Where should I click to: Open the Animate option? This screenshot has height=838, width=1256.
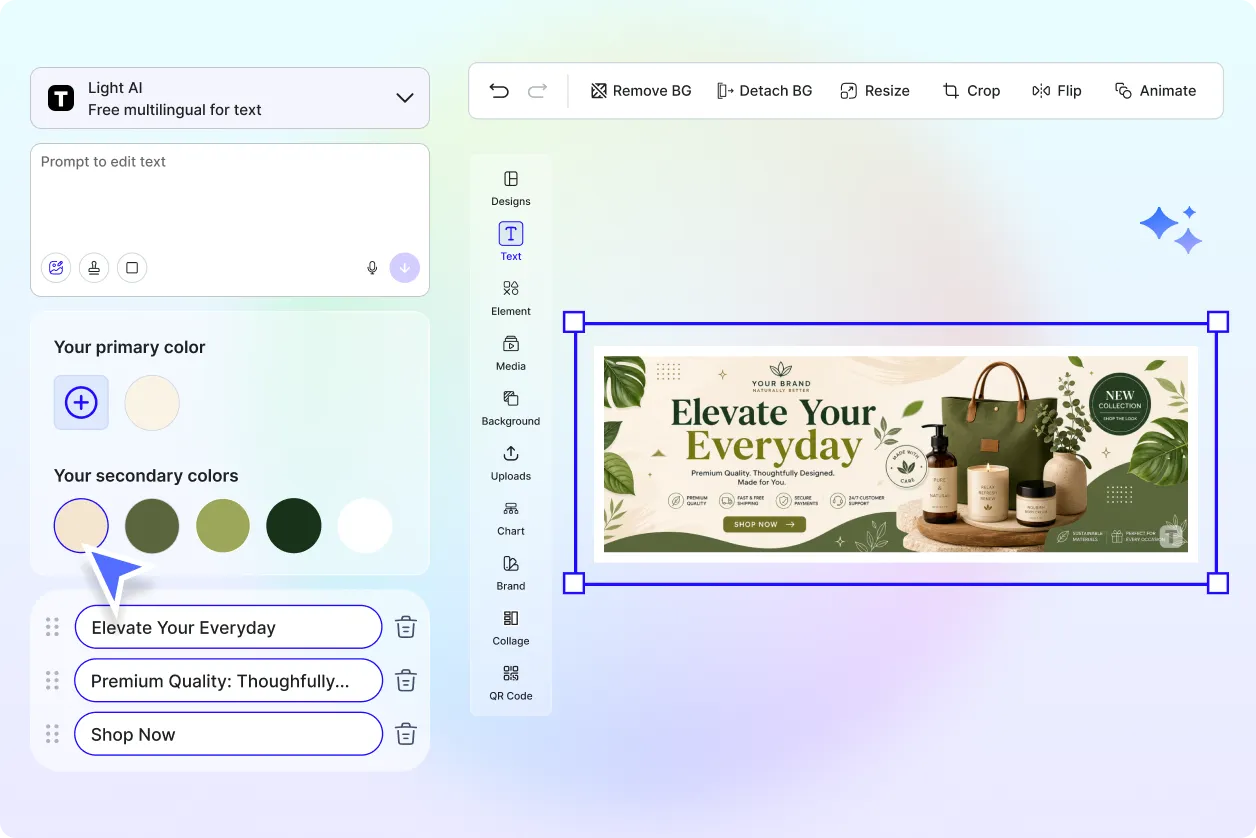1155,91
